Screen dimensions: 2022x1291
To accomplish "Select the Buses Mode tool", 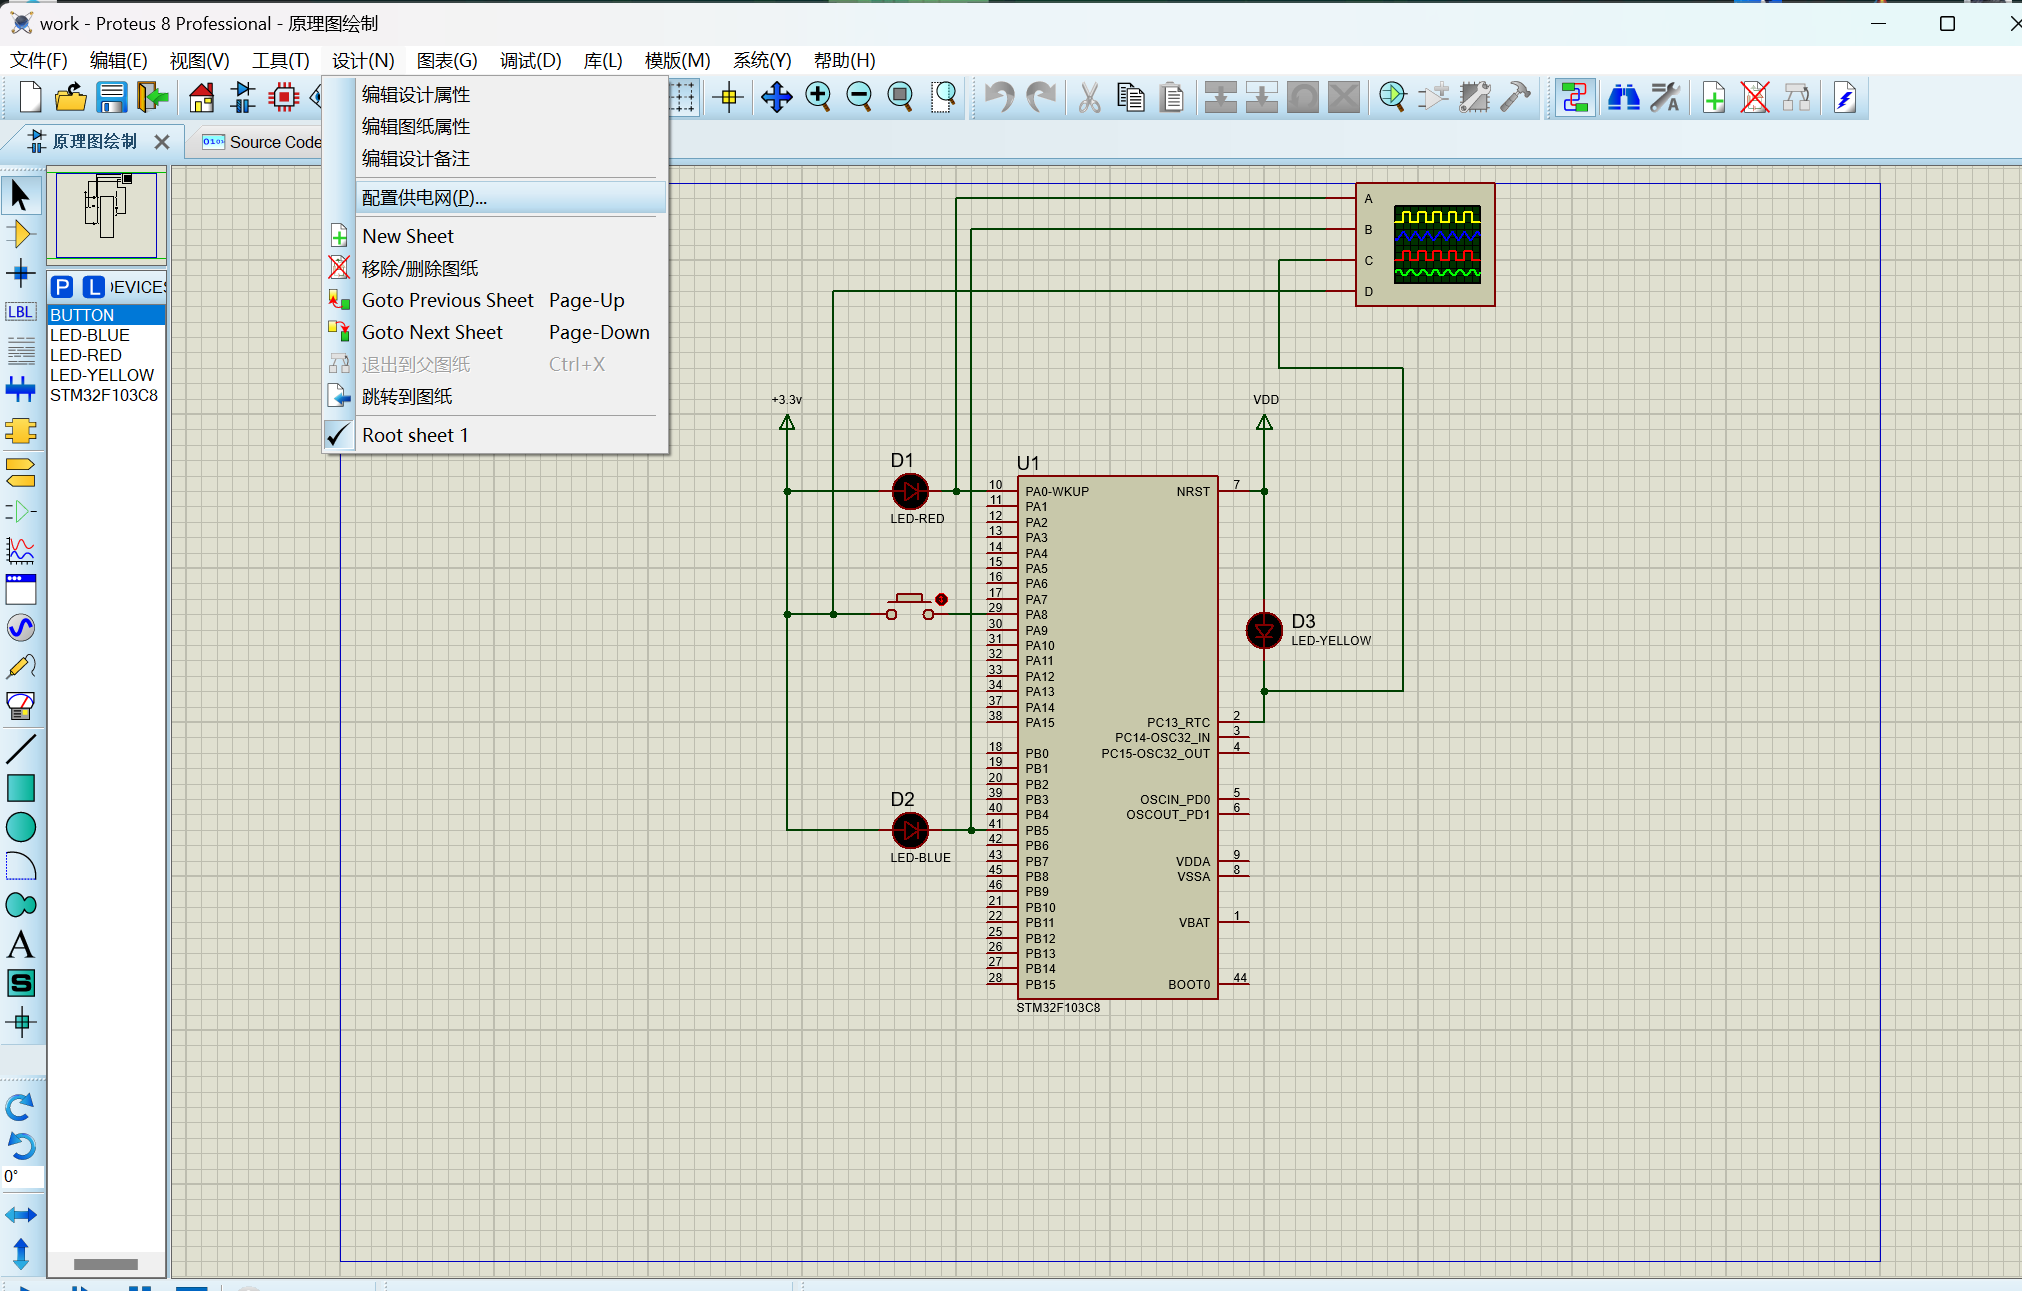I will tap(20, 389).
